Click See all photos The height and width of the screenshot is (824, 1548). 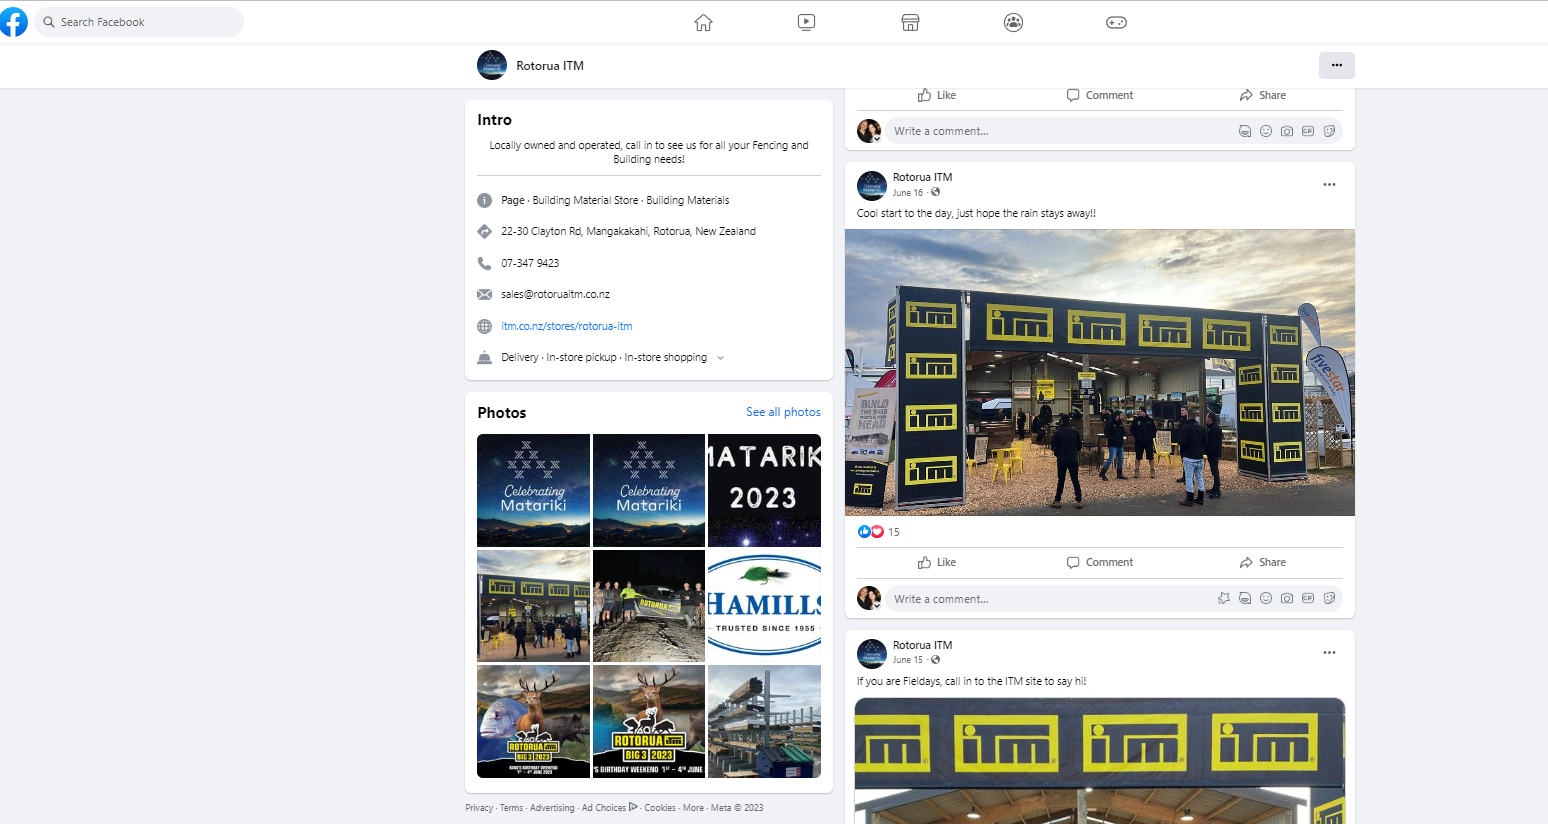(783, 412)
